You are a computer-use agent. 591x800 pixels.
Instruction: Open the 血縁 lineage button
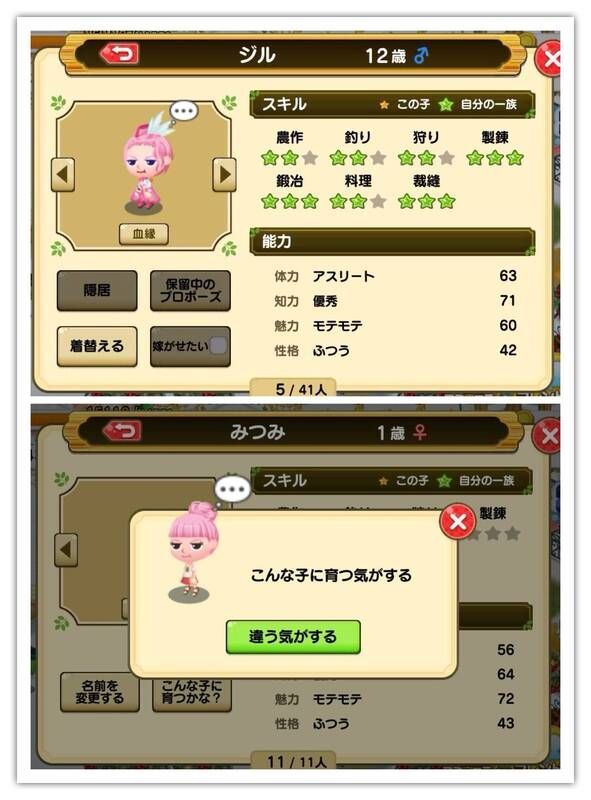(x=144, y=234)
